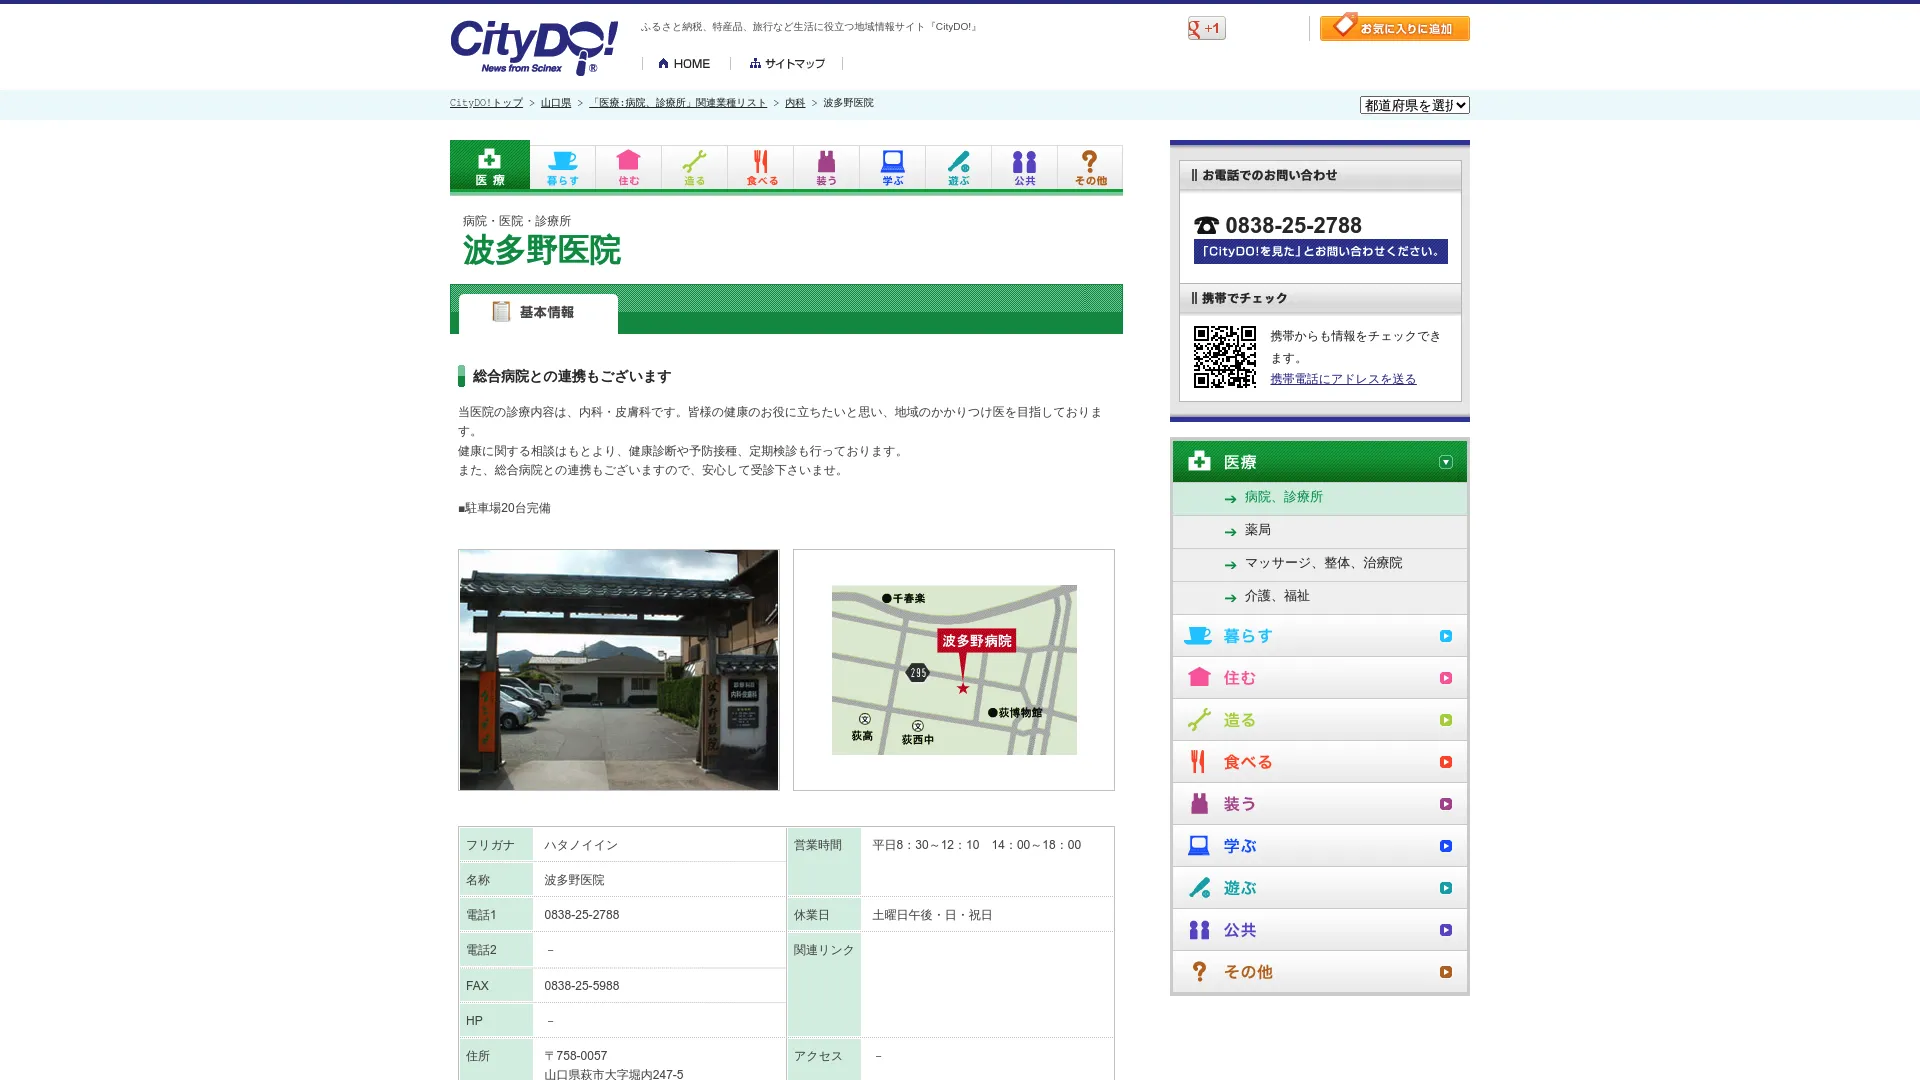Click the 造る sidebar wrench icon
Screen dimensions: 1920x1080
pos(1199,719)
